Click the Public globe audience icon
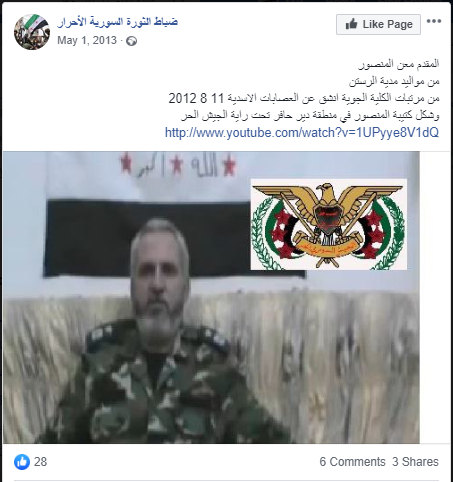Viewport: 453px width, 482px height. coord(131,41)
